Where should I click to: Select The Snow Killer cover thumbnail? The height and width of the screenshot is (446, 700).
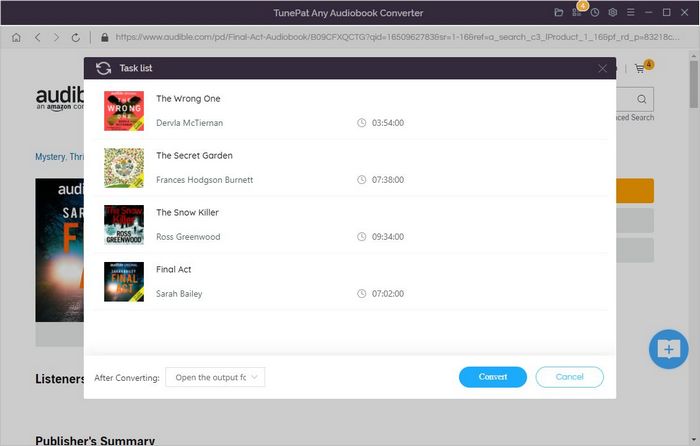click(124, 225)
